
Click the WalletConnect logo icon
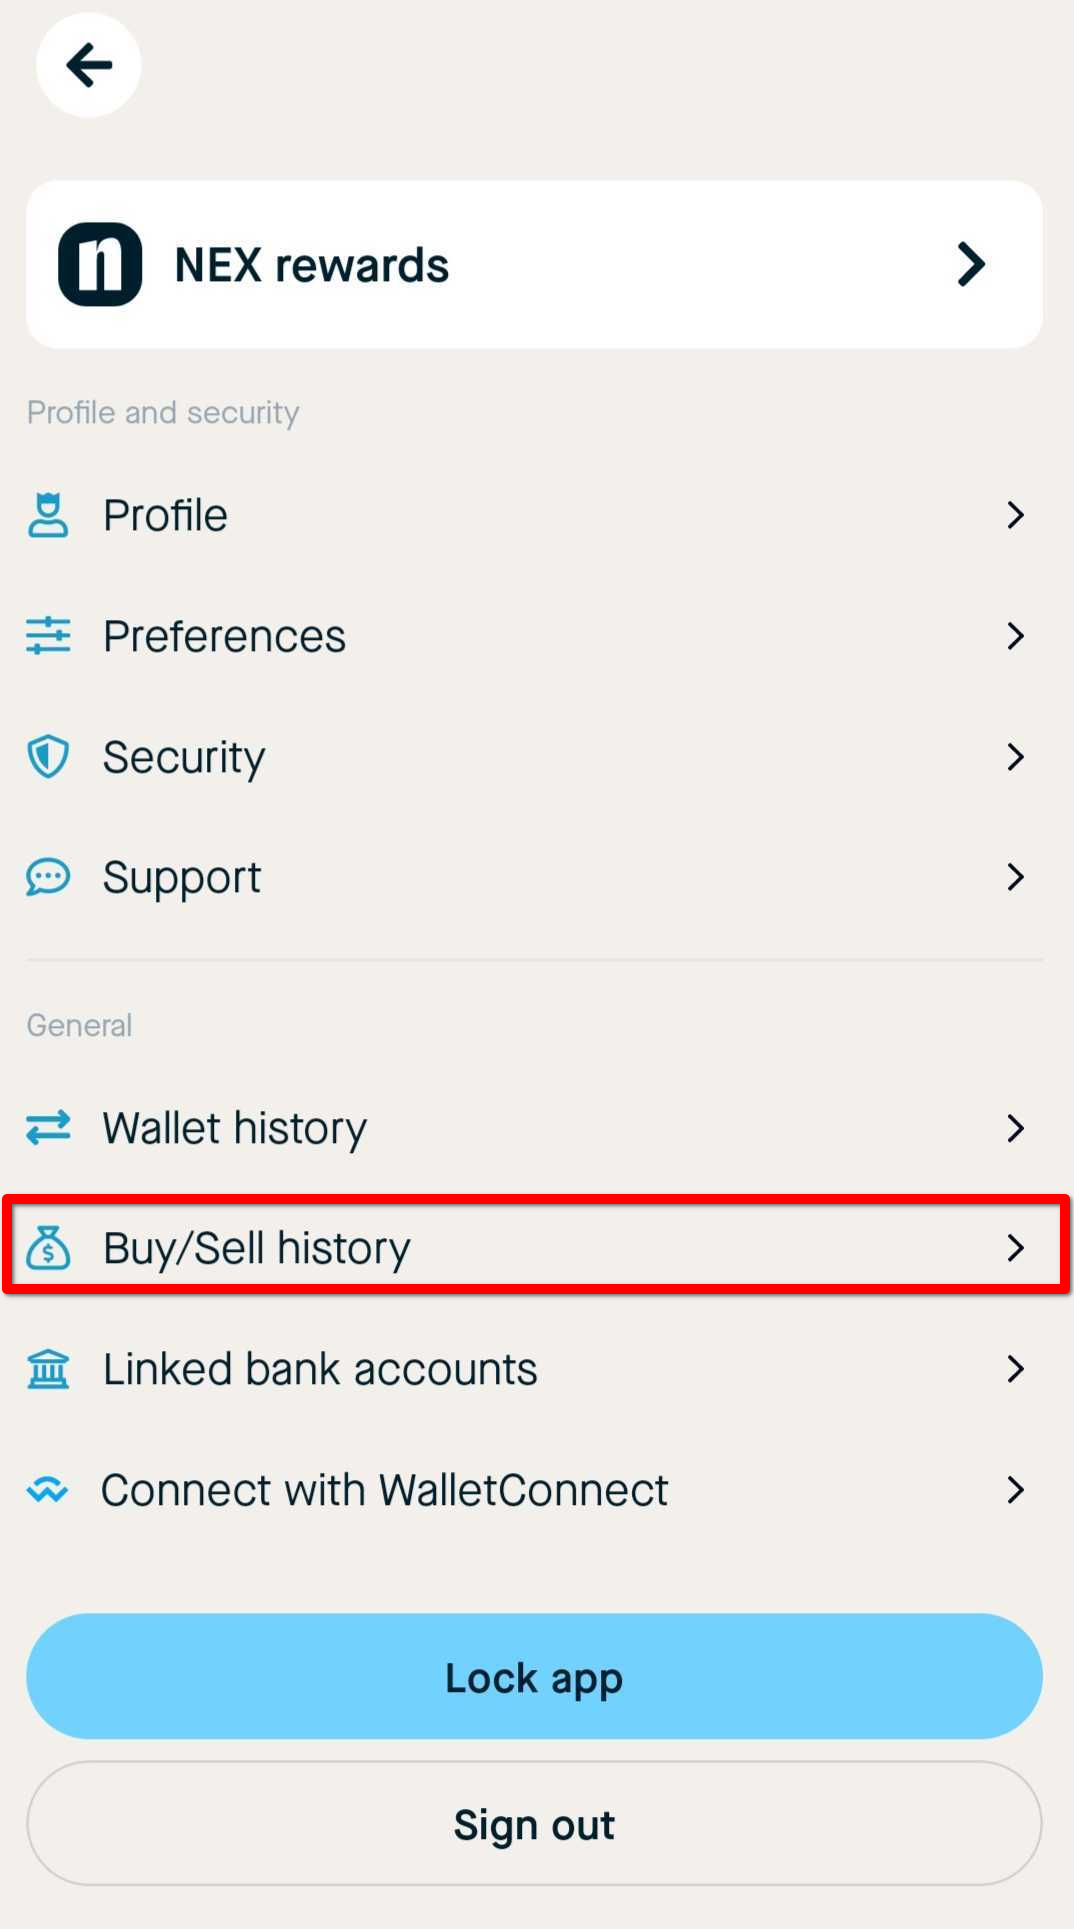tap(47, 1490)
